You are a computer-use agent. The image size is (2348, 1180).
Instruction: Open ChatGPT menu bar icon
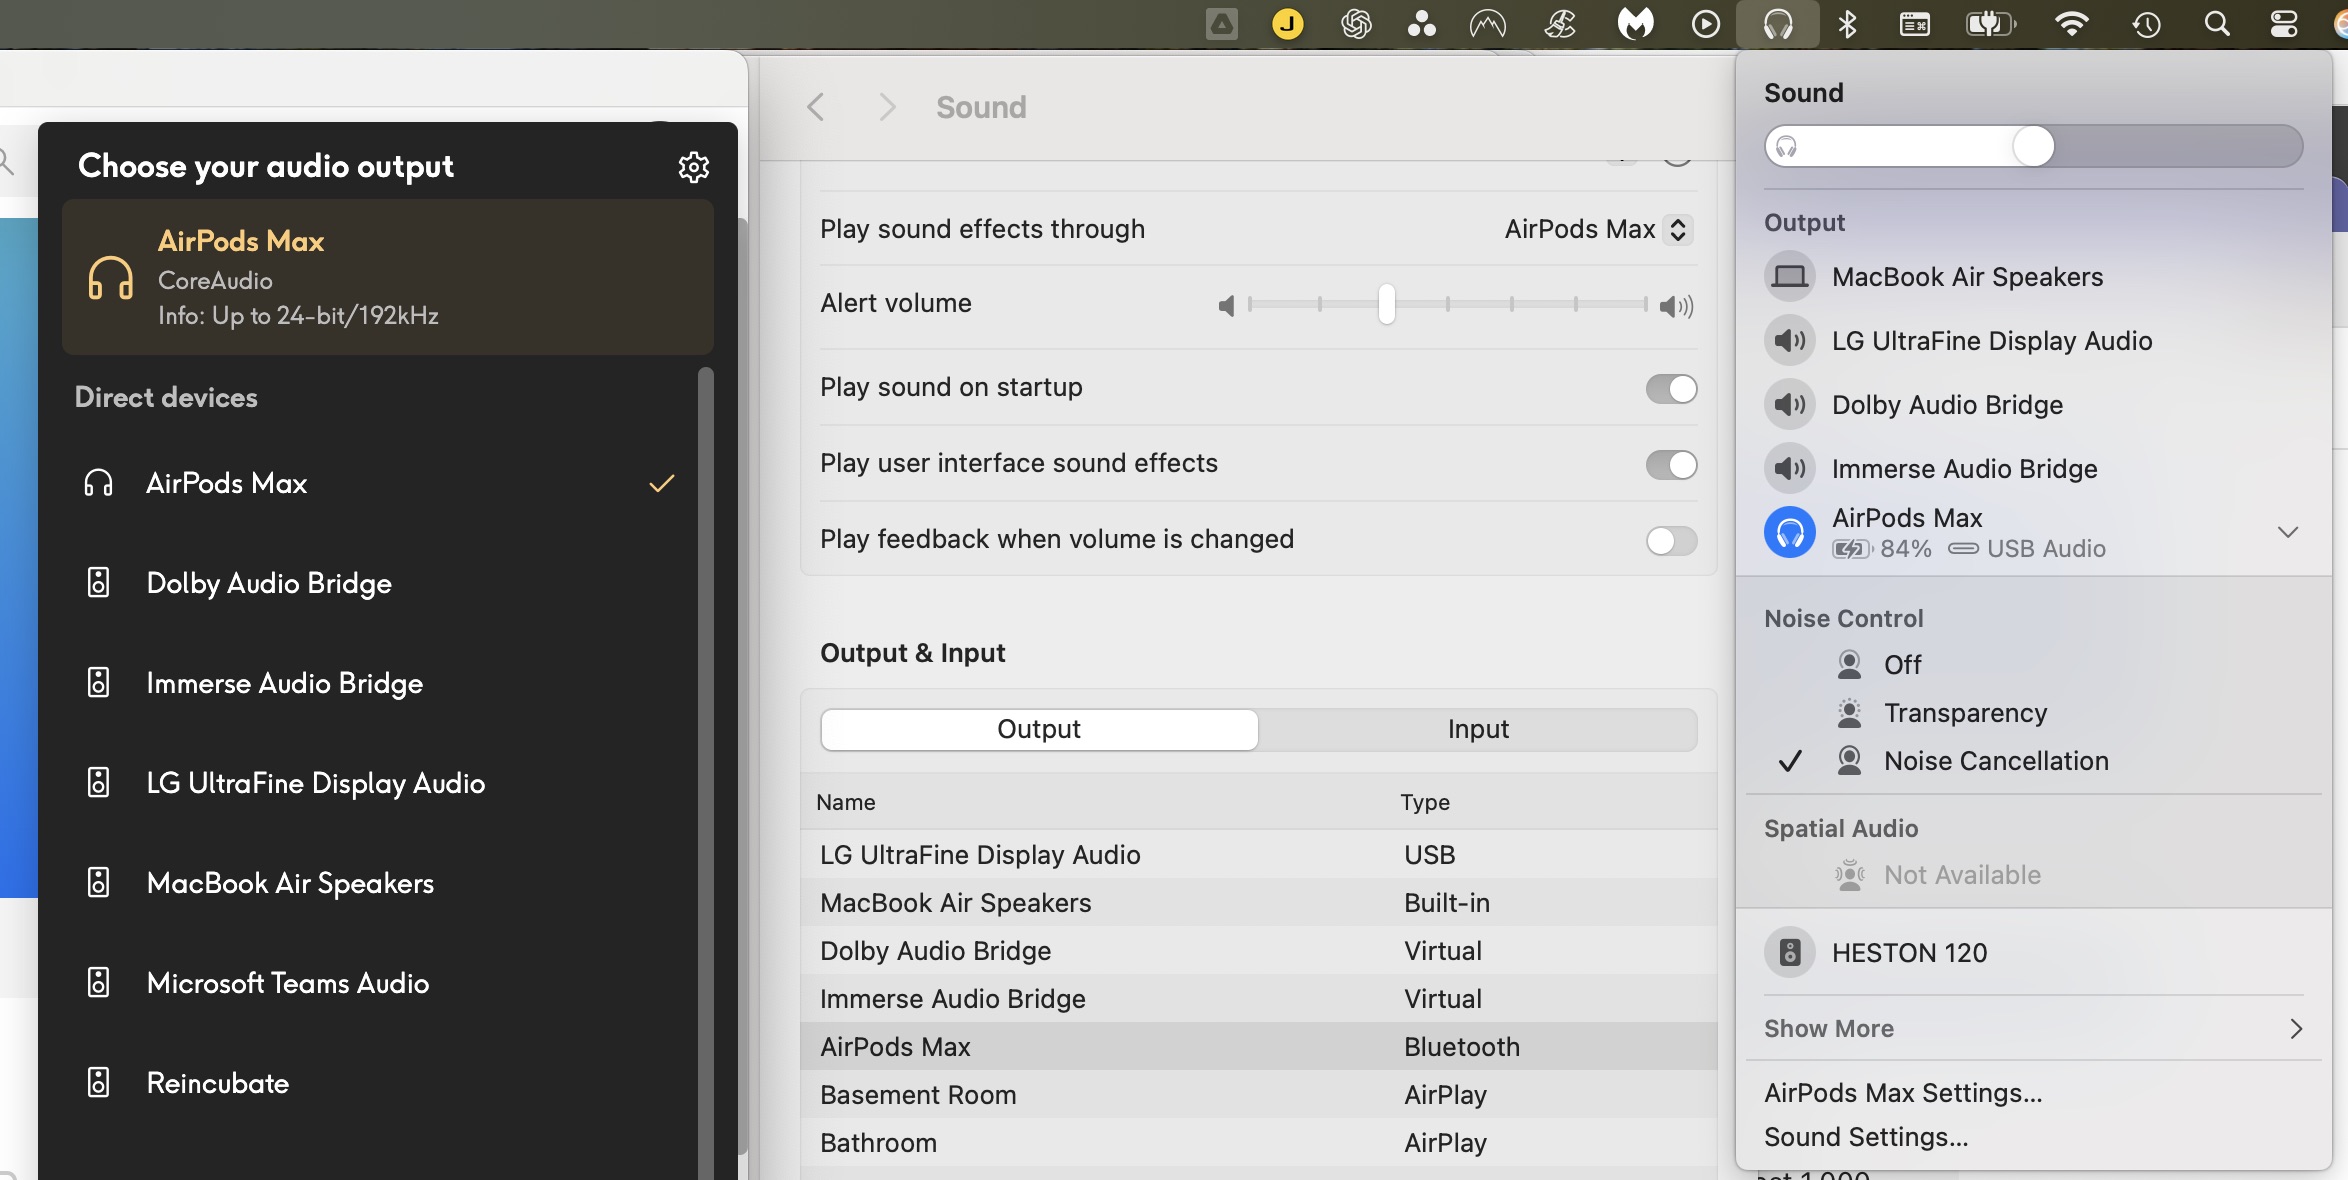1356,24
